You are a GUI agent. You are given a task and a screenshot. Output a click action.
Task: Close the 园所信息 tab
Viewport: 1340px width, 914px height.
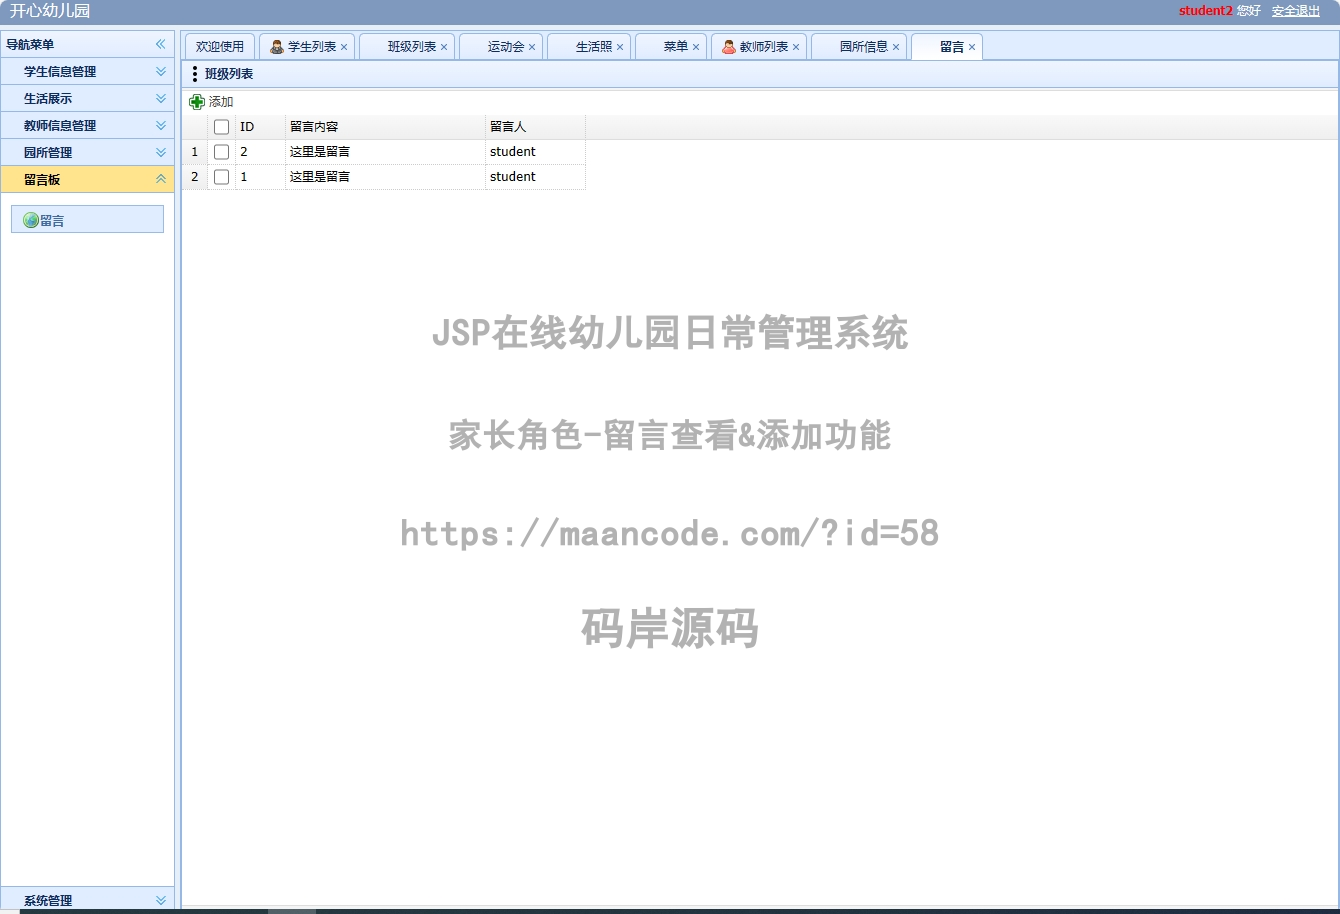coord(896,47)
